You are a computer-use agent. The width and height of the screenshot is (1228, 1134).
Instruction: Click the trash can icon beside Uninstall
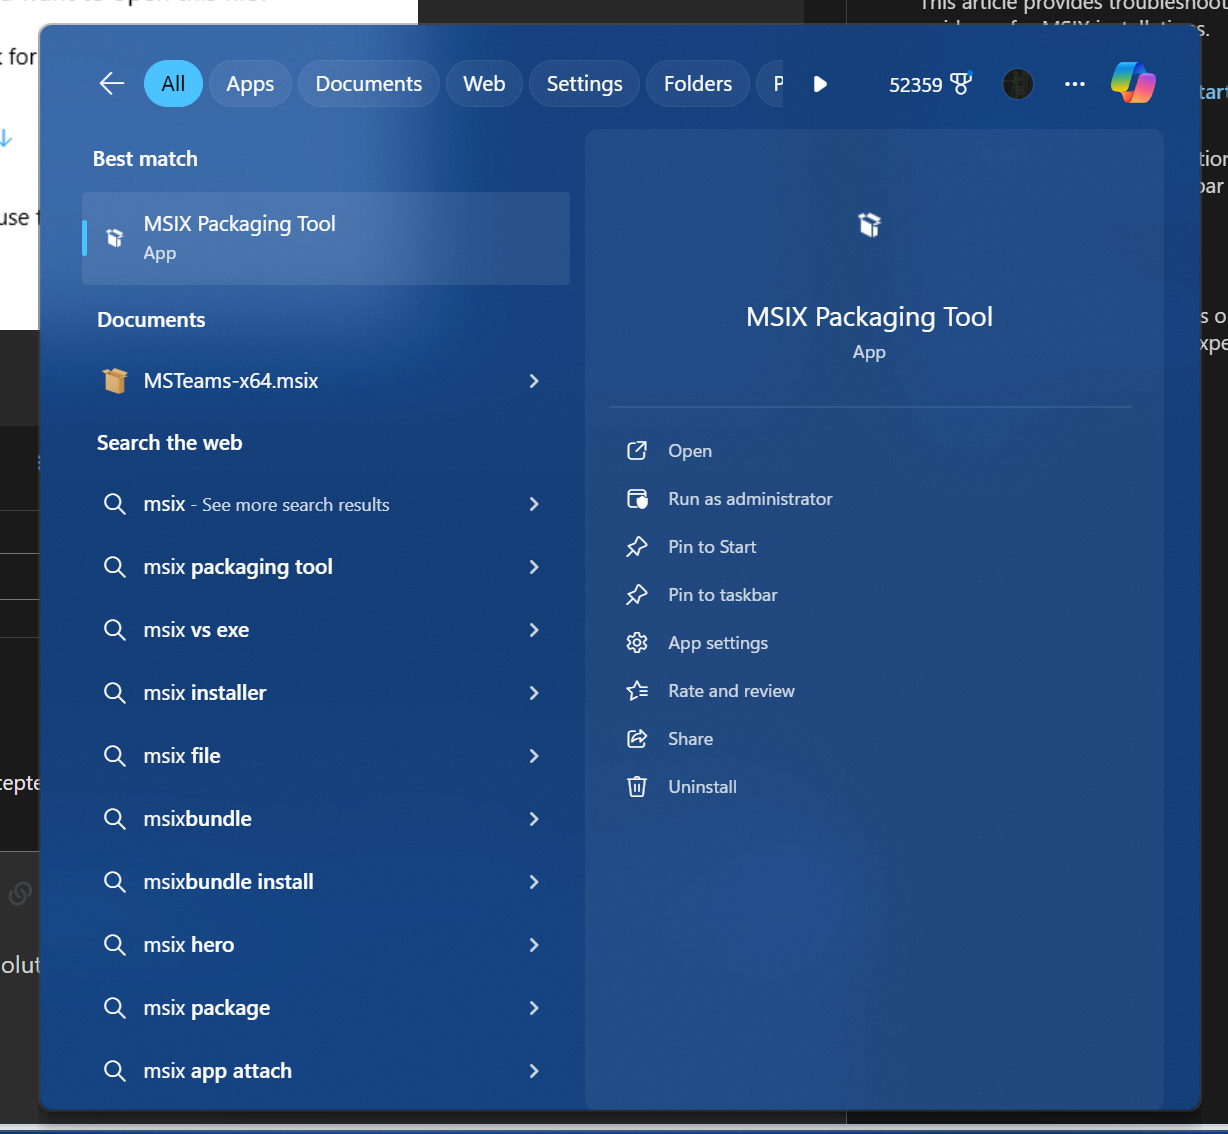637,787
